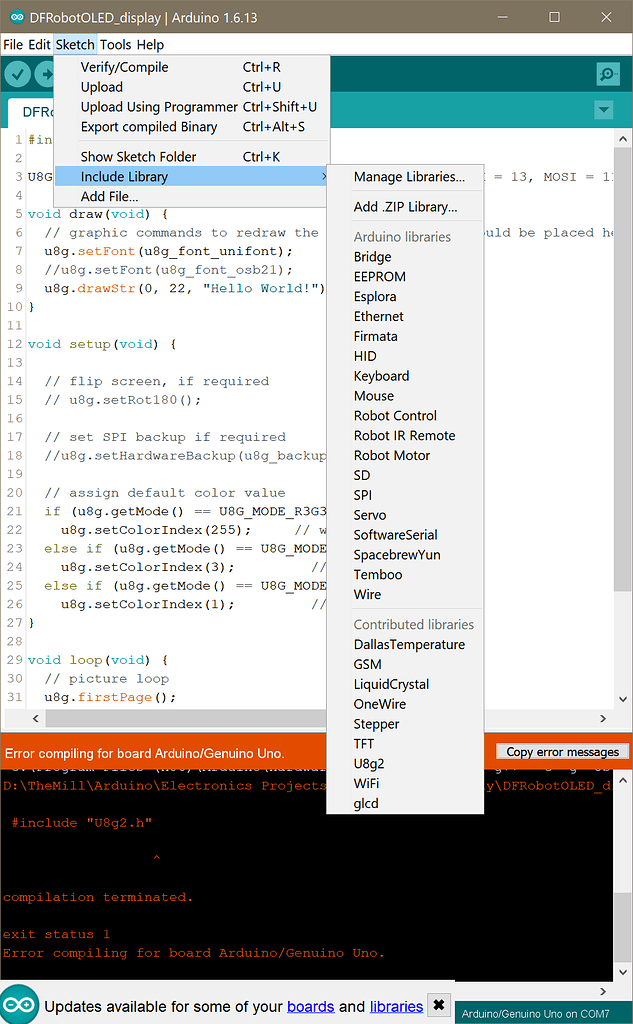The image size is (633, 1024).
Task: Include the U8g2 library
Action: coord(405,763)
